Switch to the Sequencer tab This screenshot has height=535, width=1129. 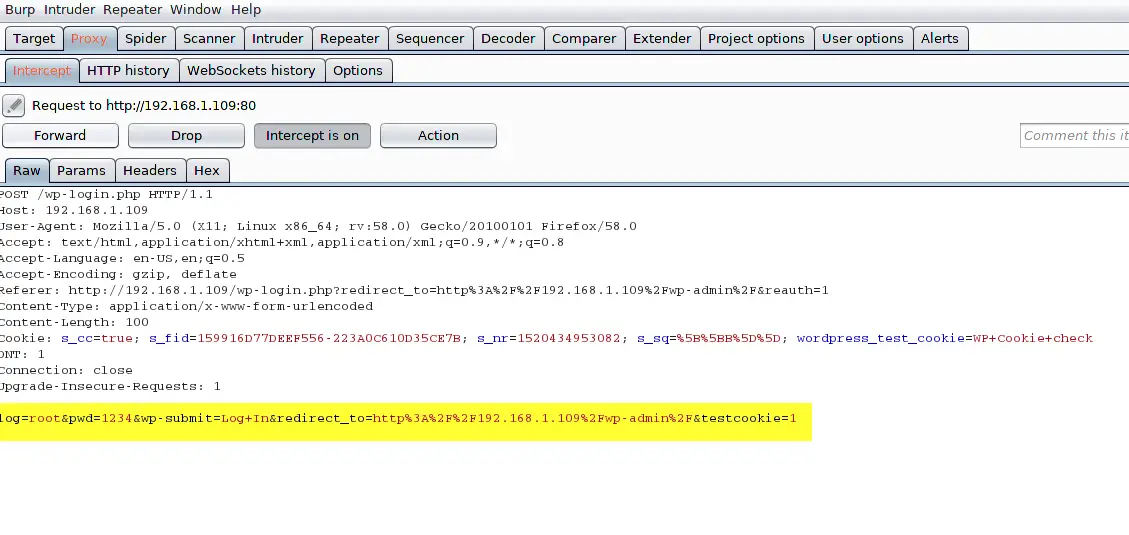click(430, 39)
